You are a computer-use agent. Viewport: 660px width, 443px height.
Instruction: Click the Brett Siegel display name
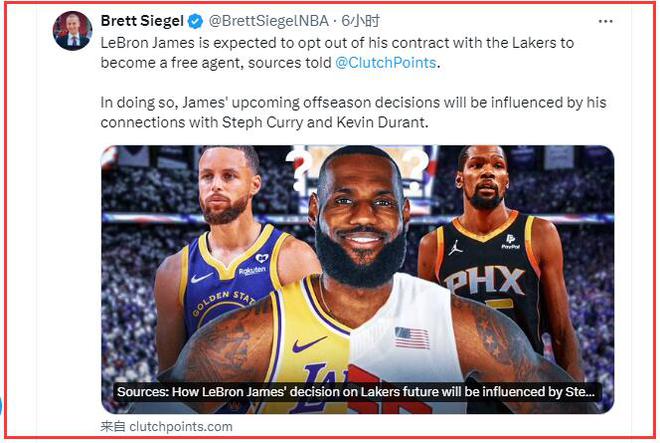click(x=142, y=21)
